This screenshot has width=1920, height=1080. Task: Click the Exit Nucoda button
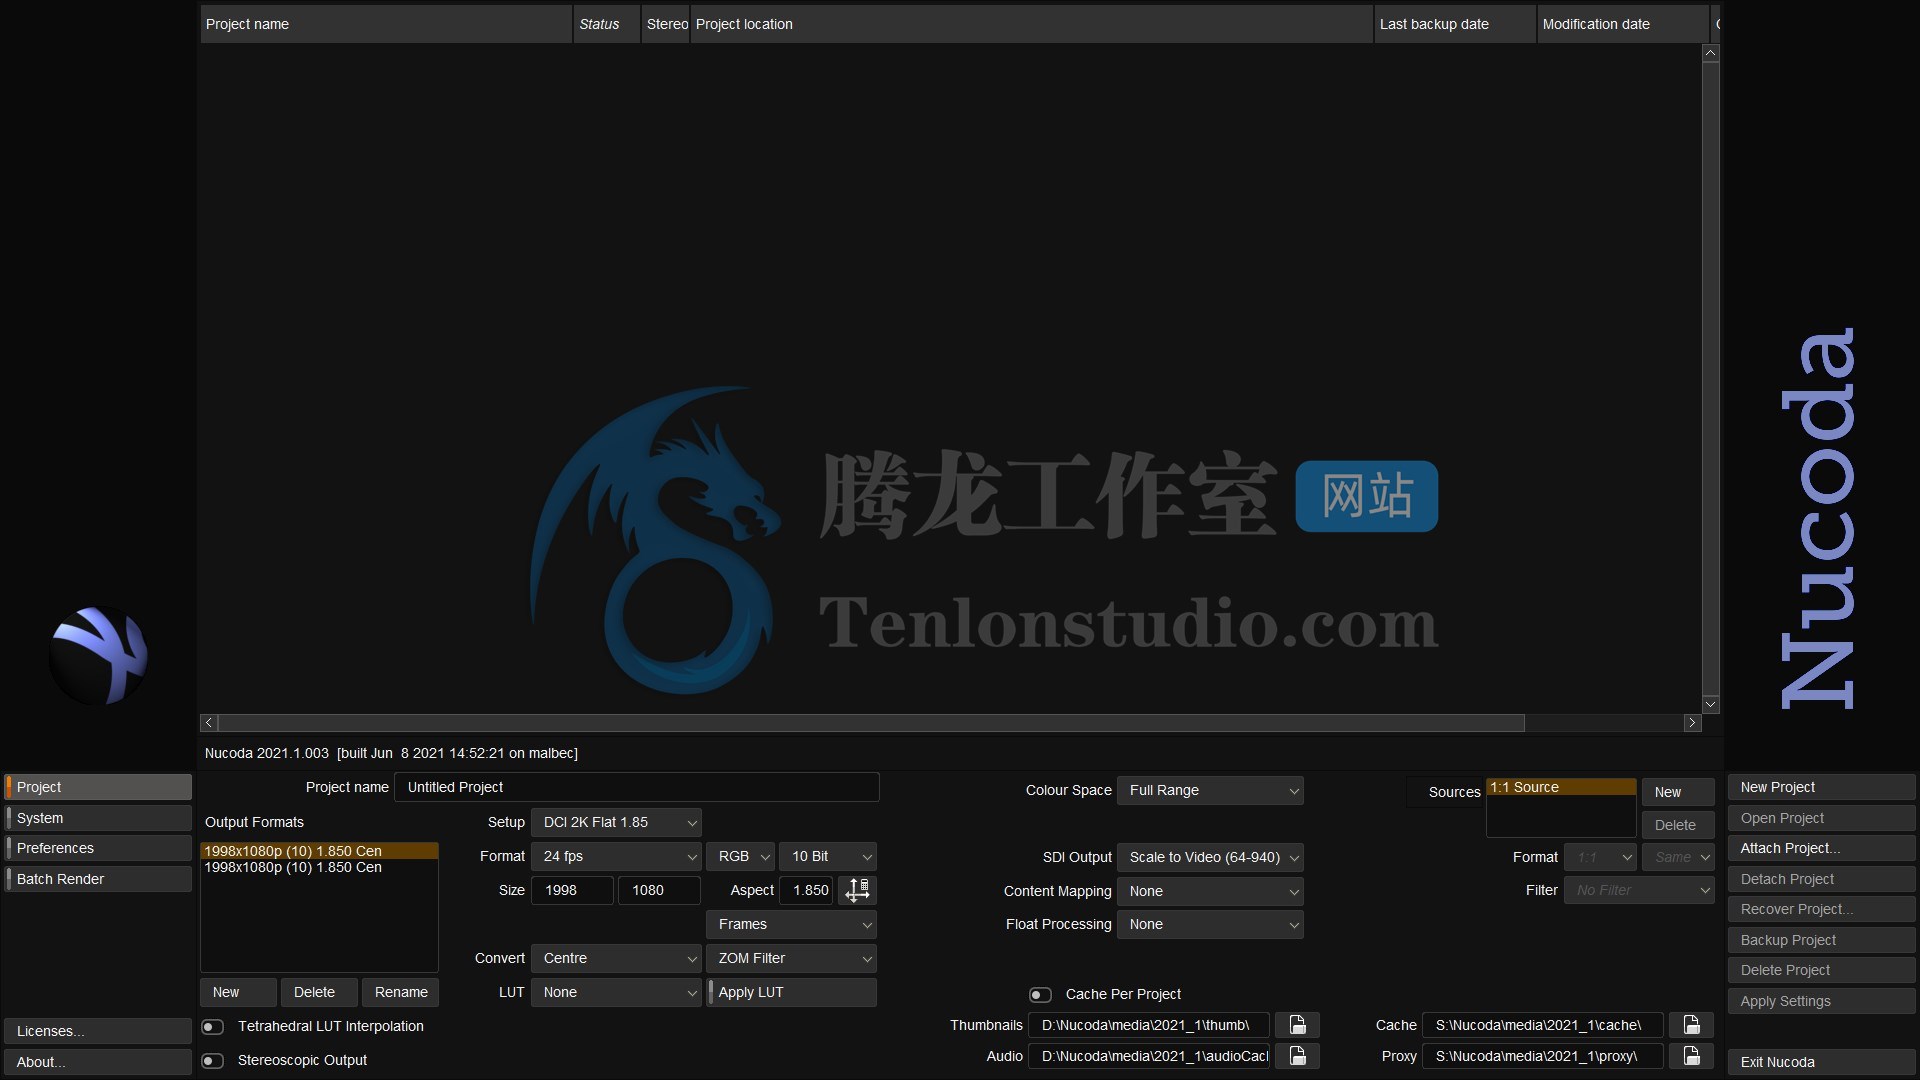(x=1822, y=1062)
